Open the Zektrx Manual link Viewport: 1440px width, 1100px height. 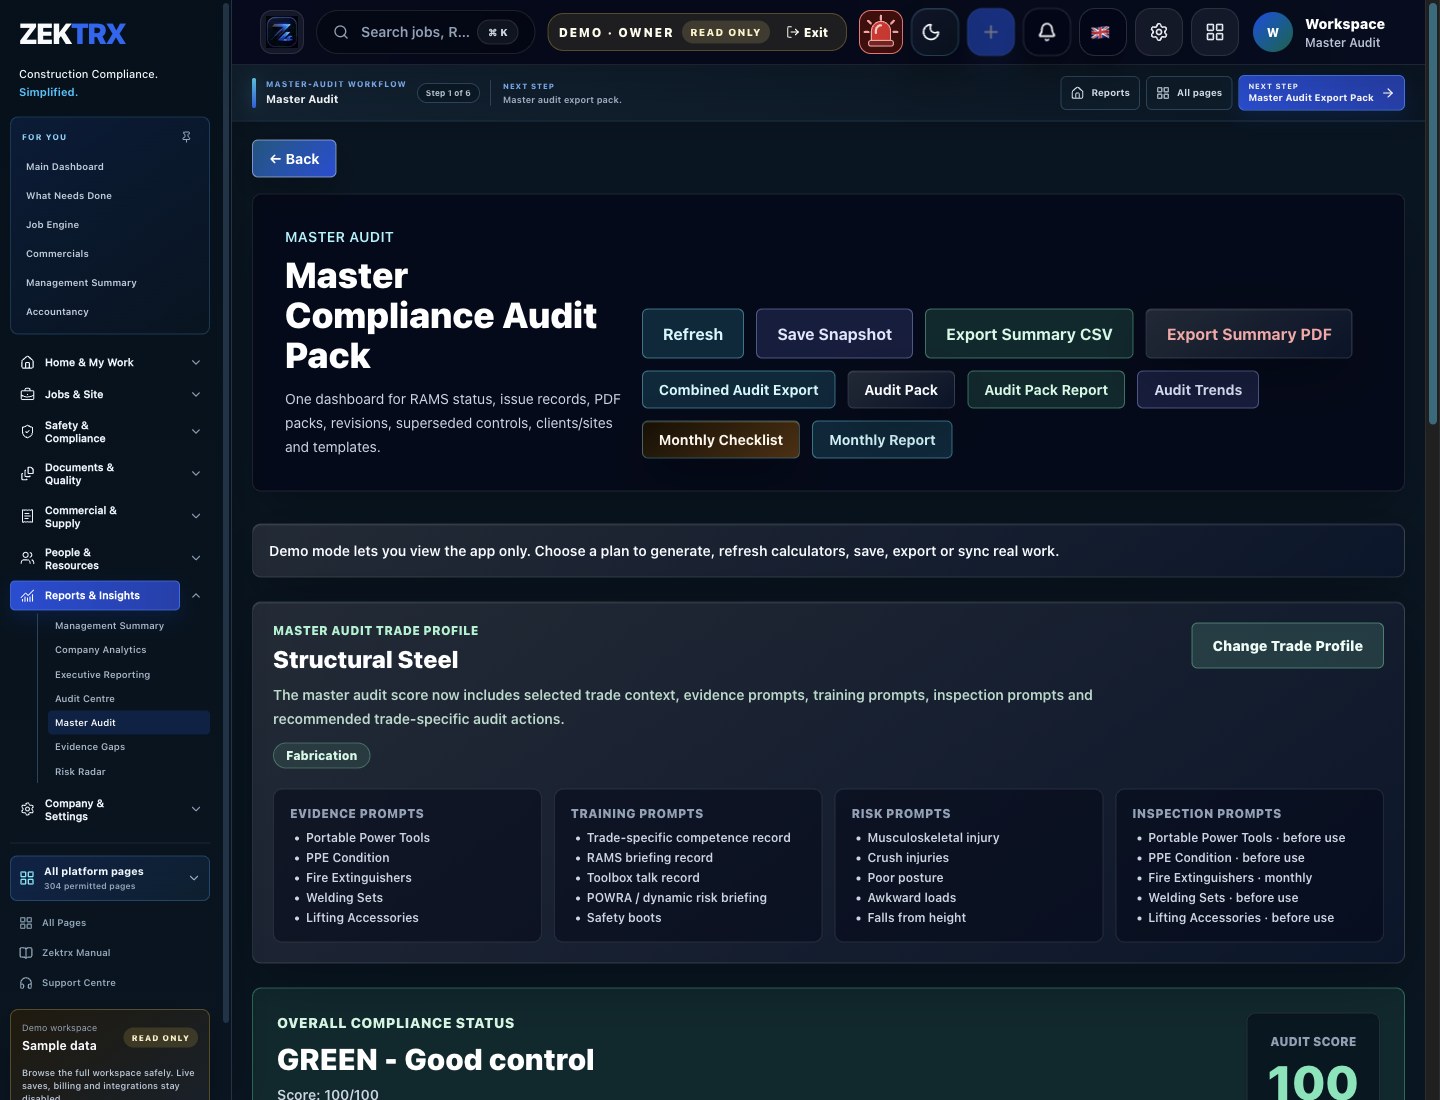(x=76, y=953)
